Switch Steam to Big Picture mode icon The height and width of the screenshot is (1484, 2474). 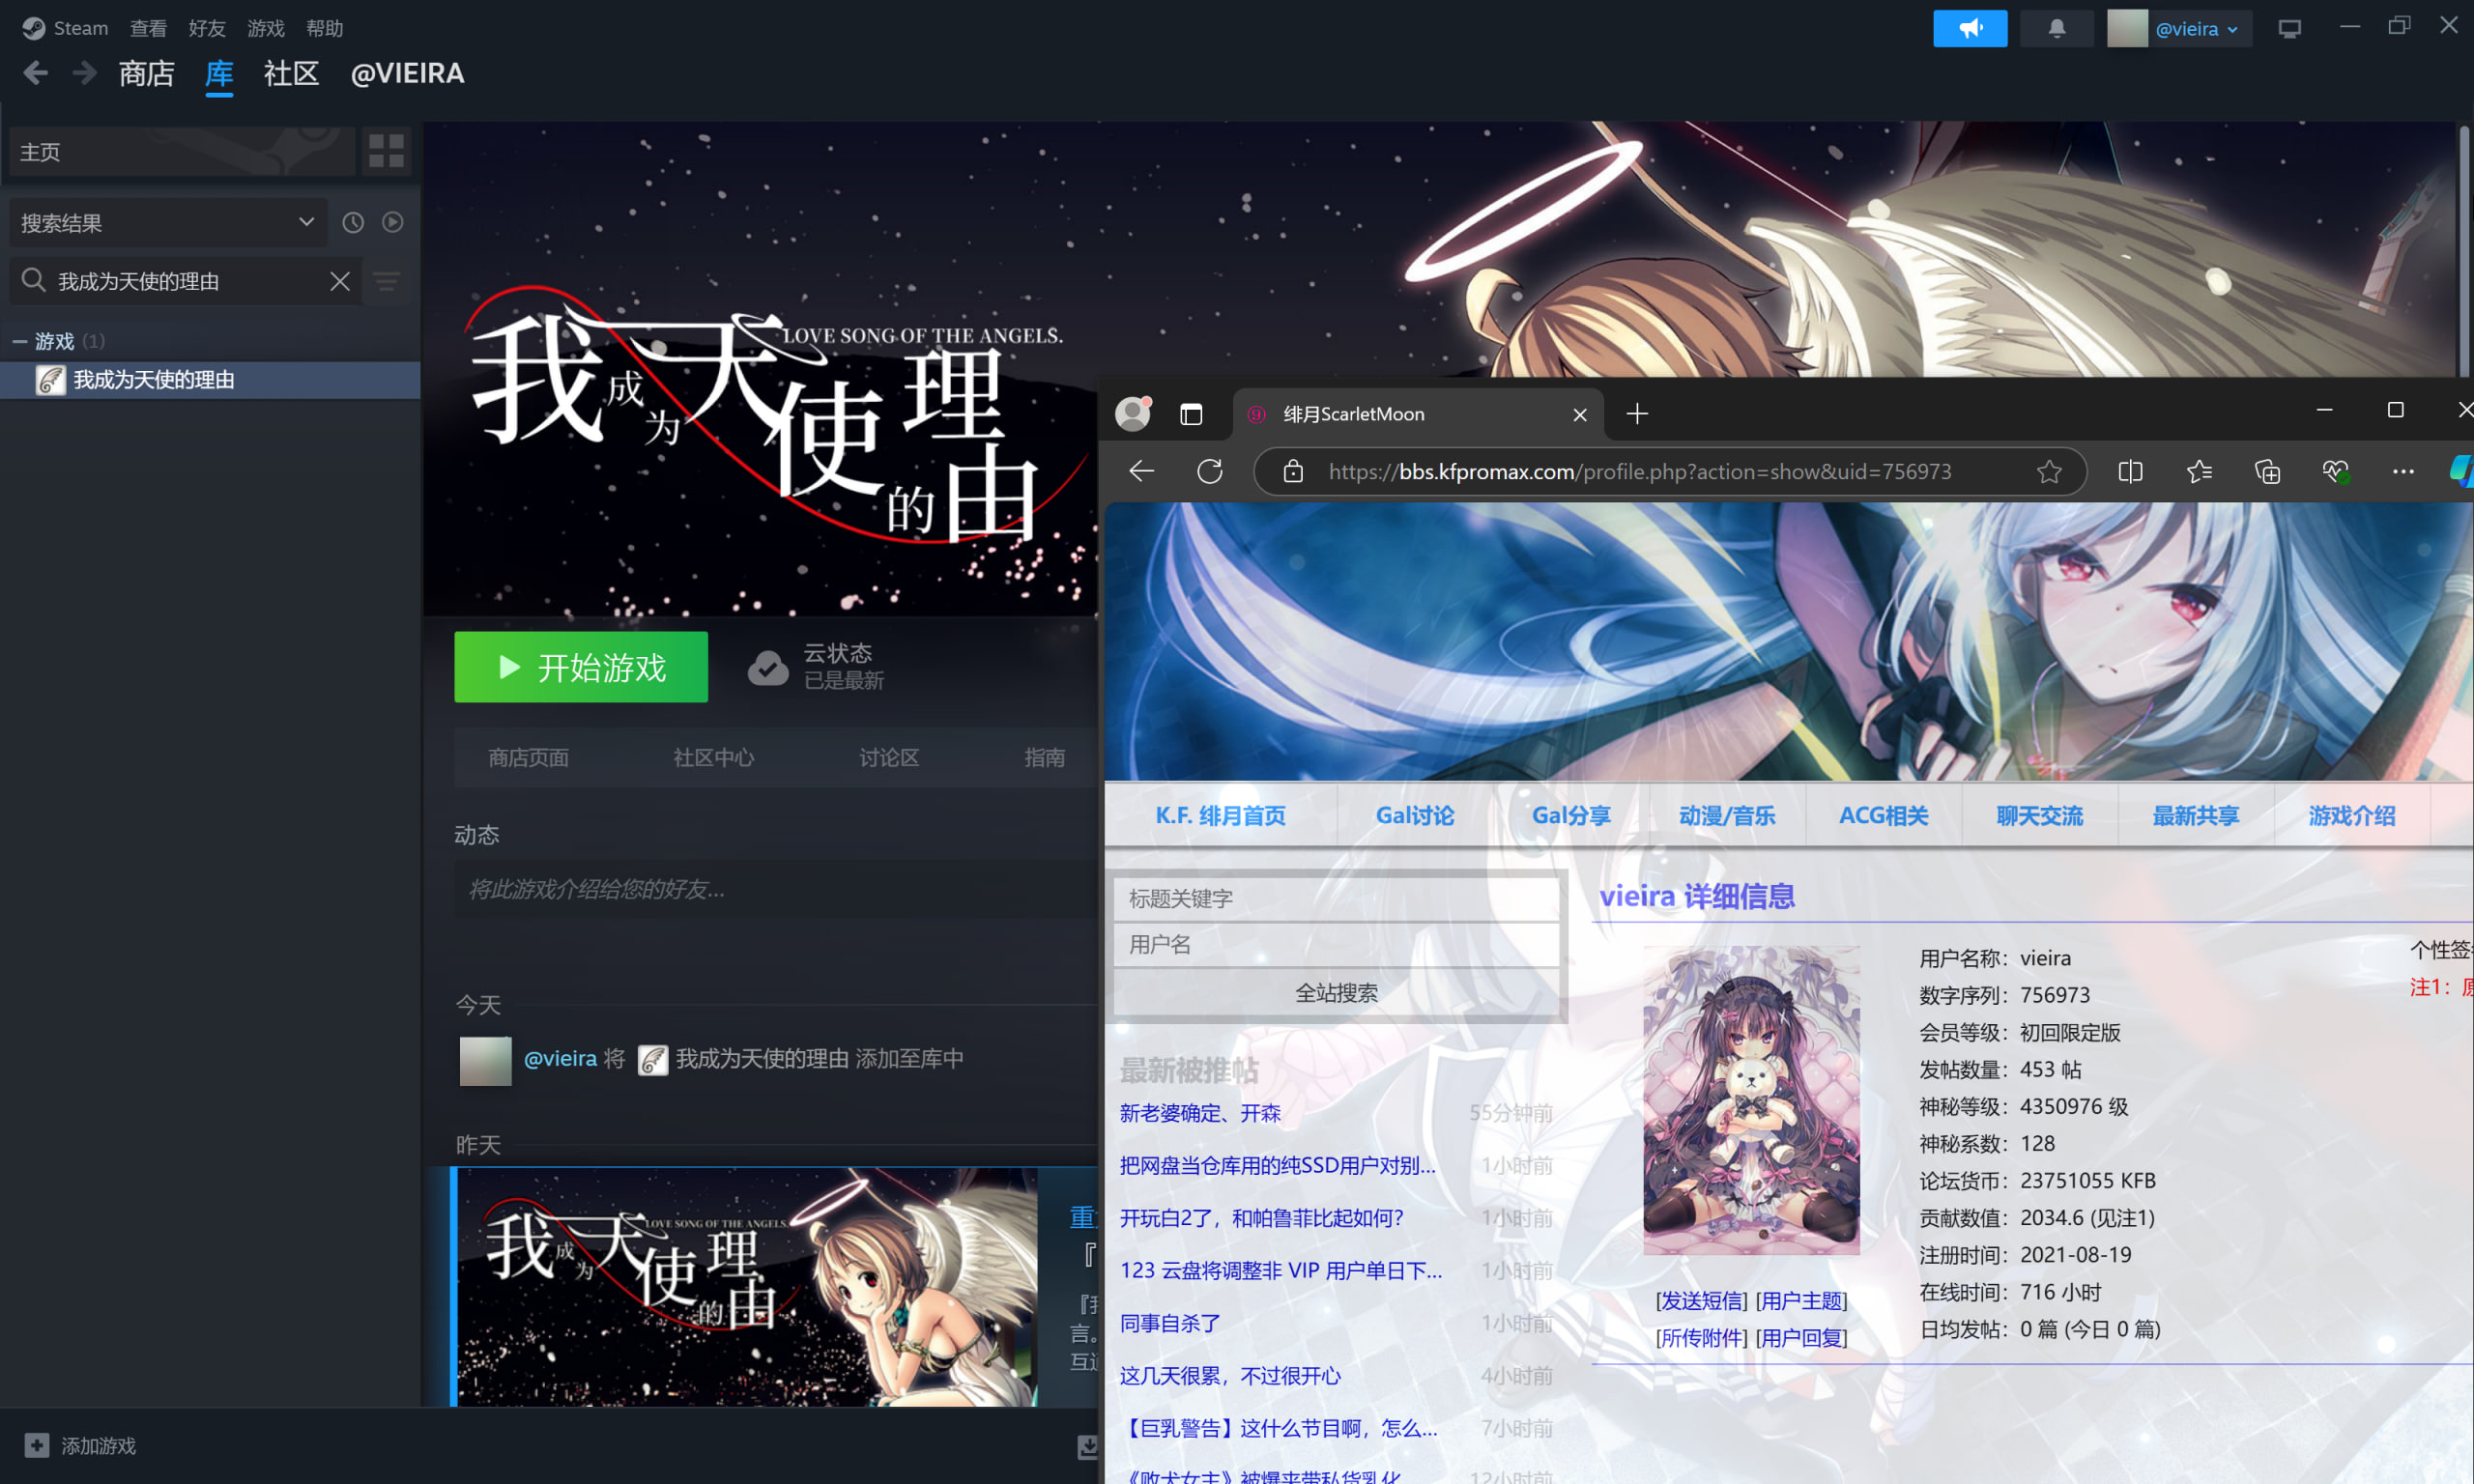click(x=2289, y=28)
